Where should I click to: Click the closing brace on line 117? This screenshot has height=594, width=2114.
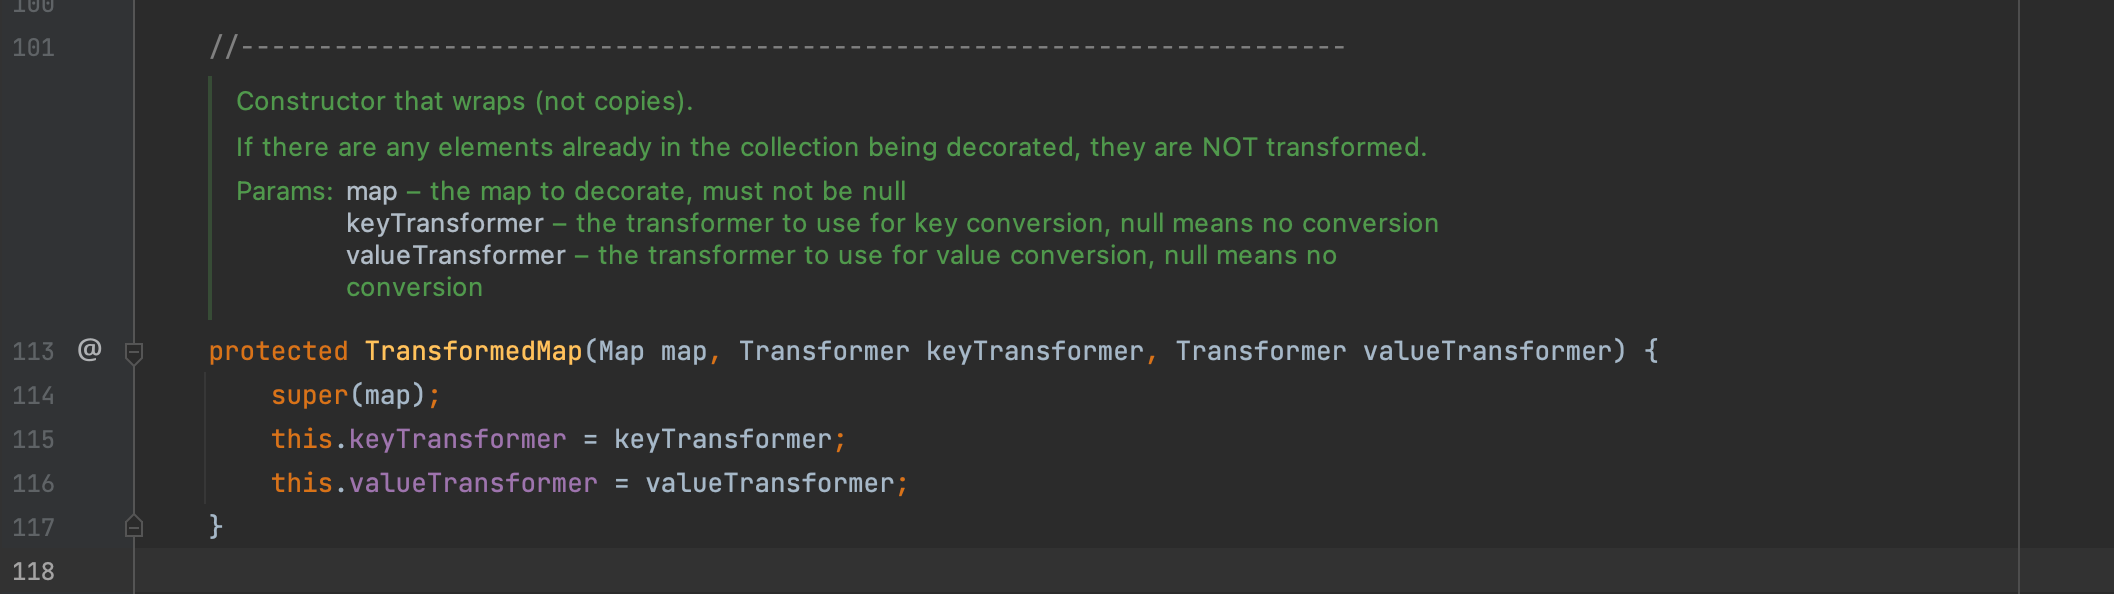pyautogui.click(x=215, y=526)
